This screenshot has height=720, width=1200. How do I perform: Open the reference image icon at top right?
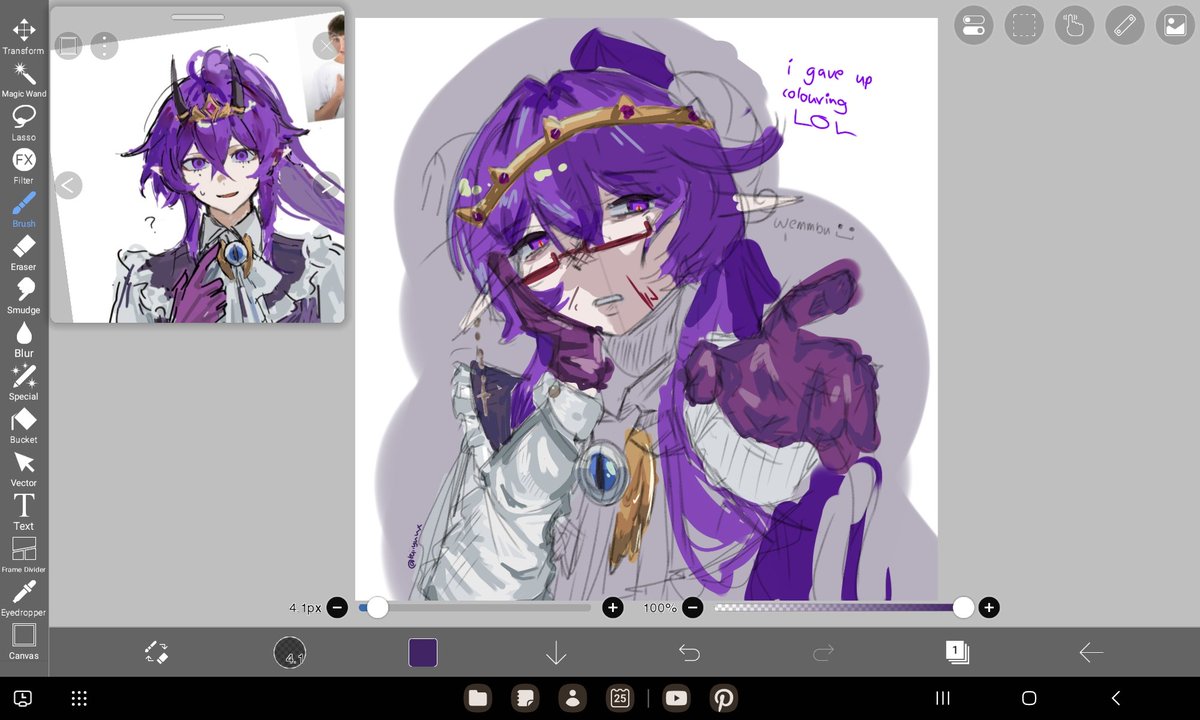(1175, 25)
